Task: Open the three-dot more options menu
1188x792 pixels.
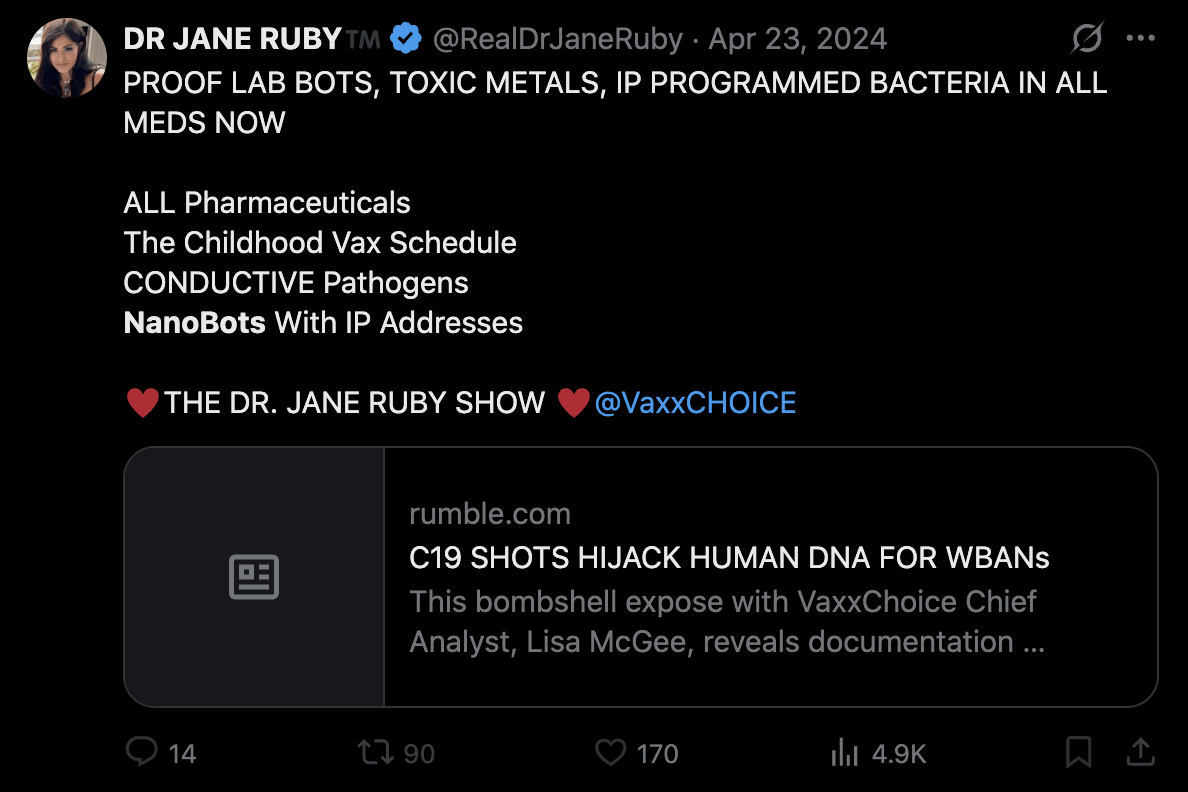Action: [x=1141, y=39]
